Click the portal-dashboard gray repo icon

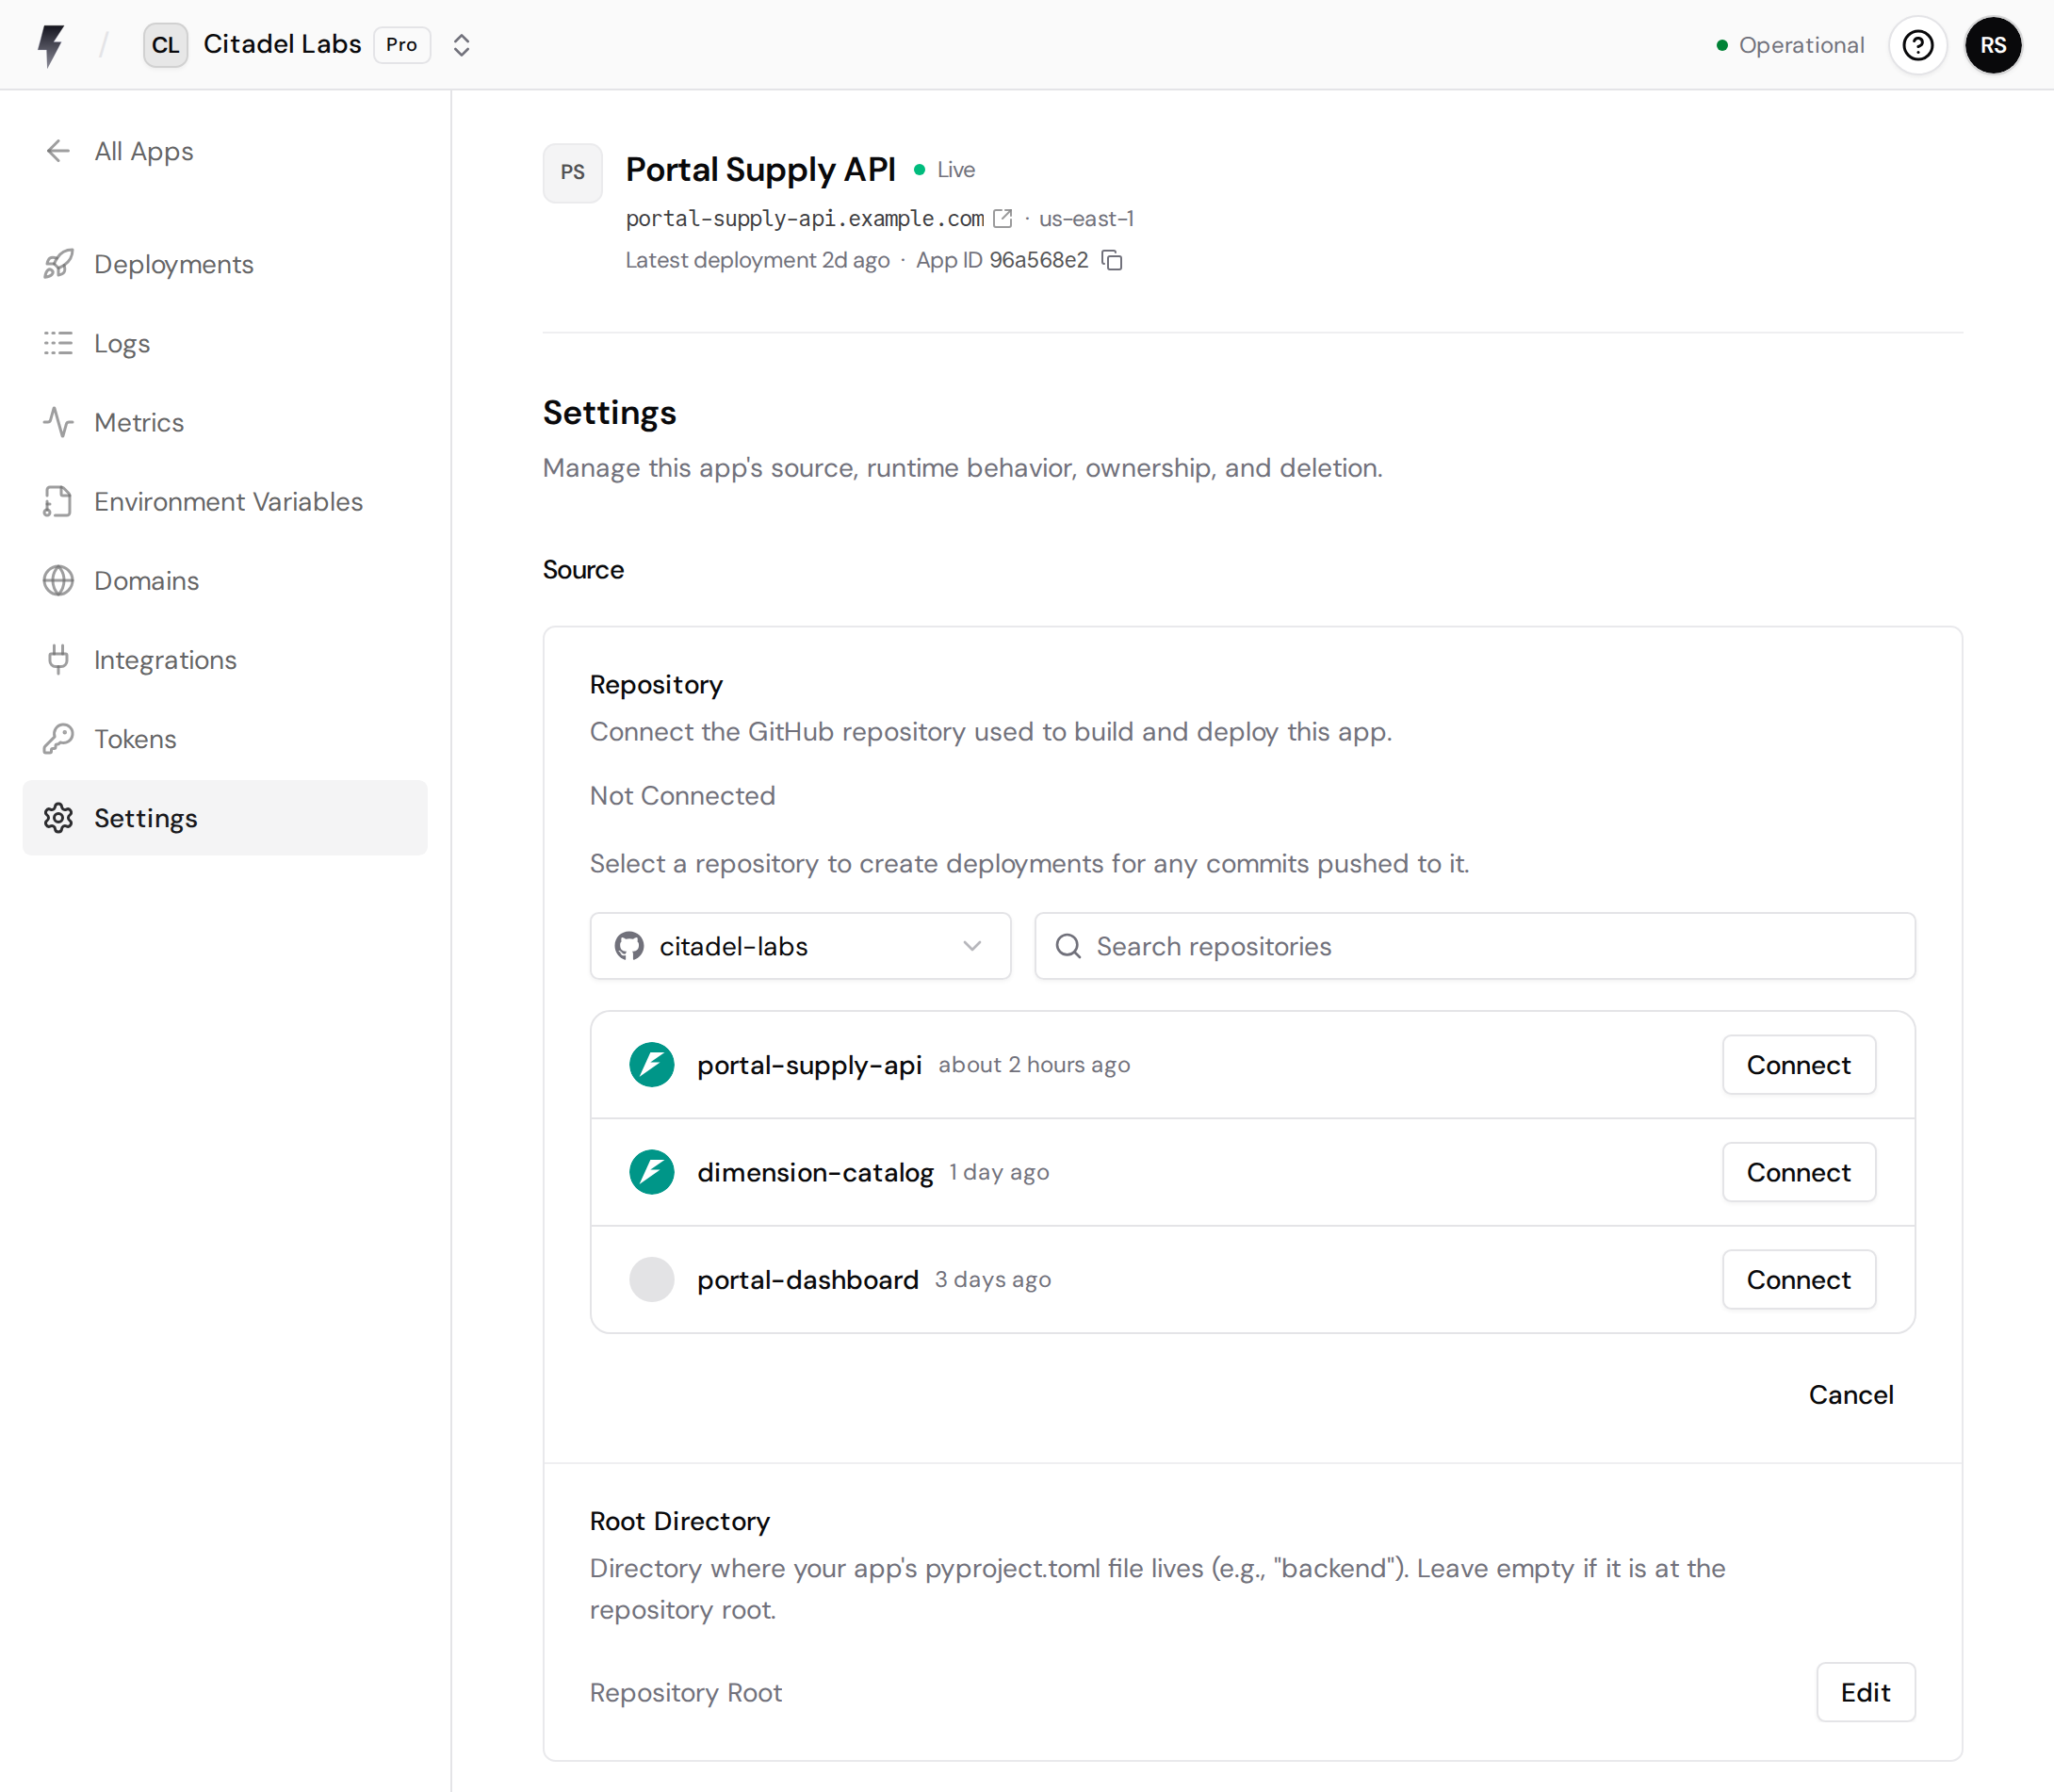click(x=651, y=1279)
